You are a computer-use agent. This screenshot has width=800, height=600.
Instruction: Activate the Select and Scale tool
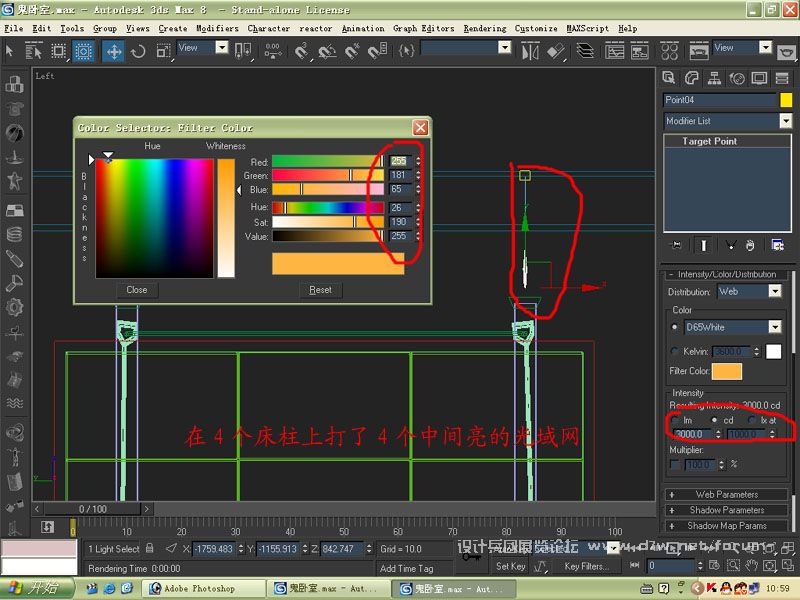[x=163, y=51]
